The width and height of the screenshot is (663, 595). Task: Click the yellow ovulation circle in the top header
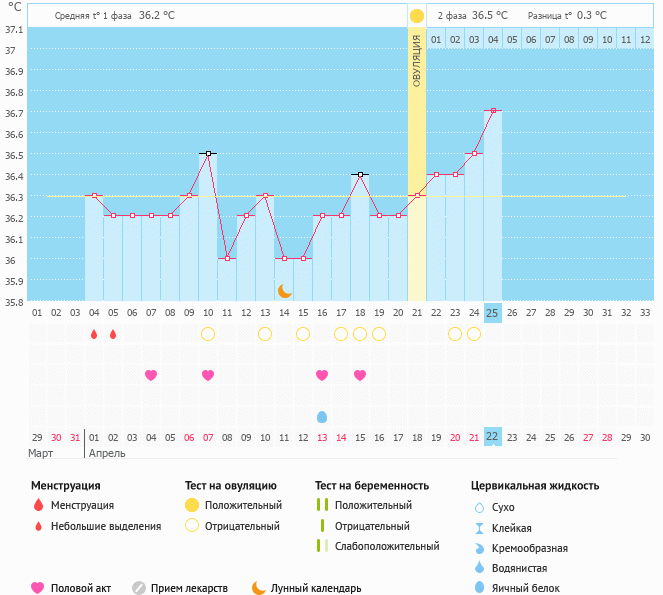coord(417,16)
